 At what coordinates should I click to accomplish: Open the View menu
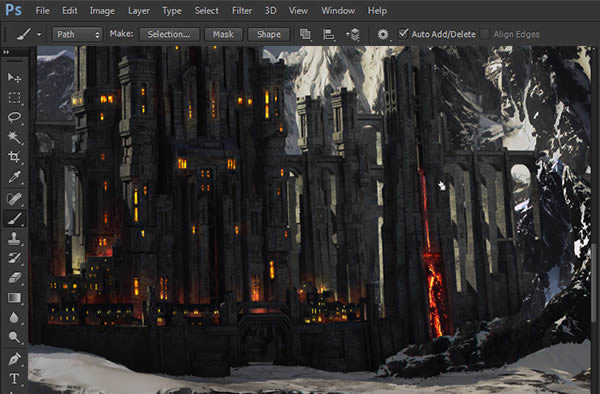coord(298,11)
